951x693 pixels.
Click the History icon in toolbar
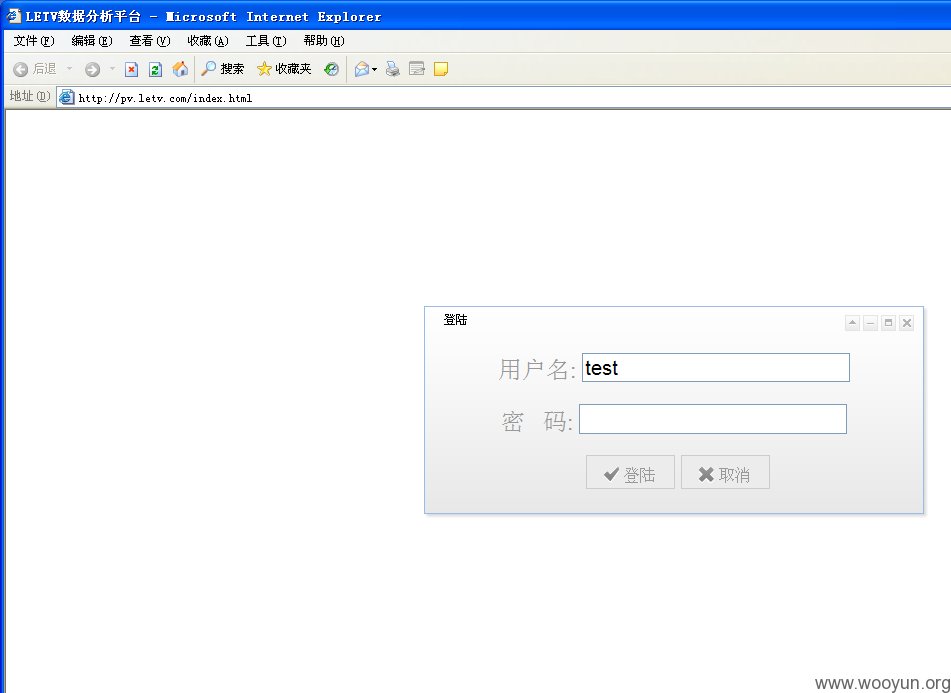[x=331, y=69]
